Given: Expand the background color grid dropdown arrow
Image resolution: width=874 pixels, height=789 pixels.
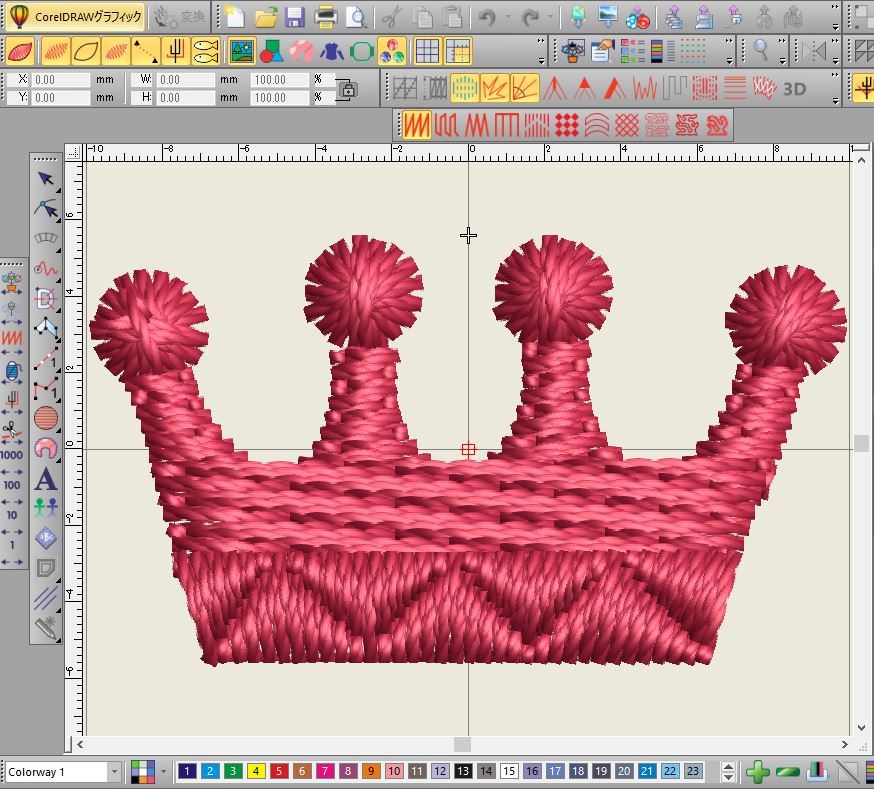Looking at the screenshot, I should click(x=163, y=772).
